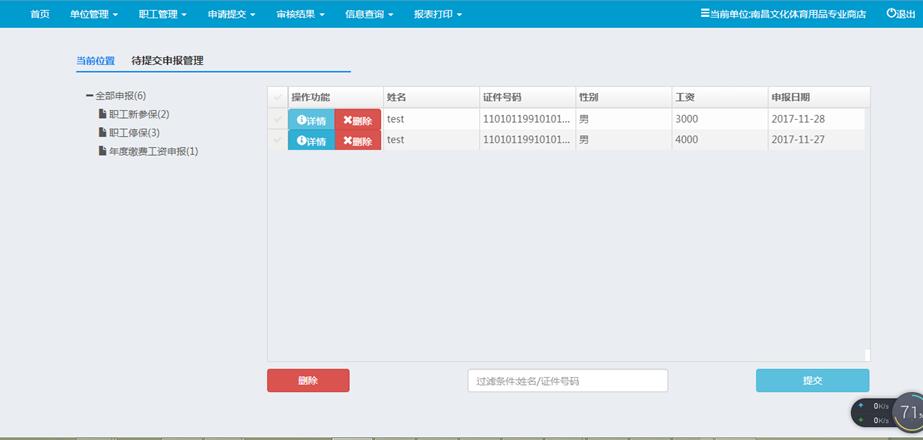Go to 首页 in the navigation bar
The width and height of the screenshot is (923, 440).
[x=40, y=14]
